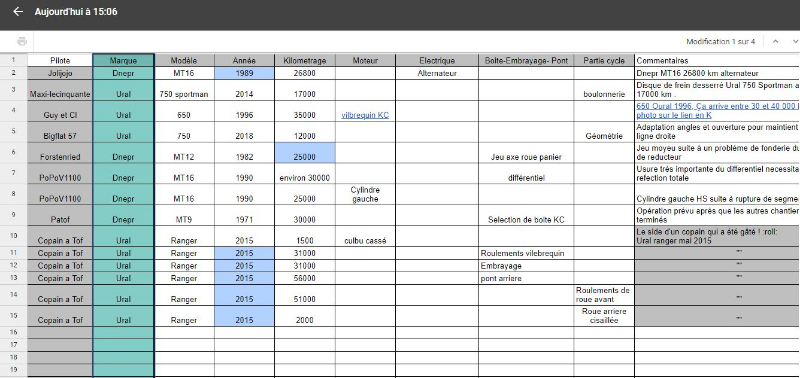Click the '51000' kilometrage cell
This screenshot has width=800, height=378.
(305, 295)
